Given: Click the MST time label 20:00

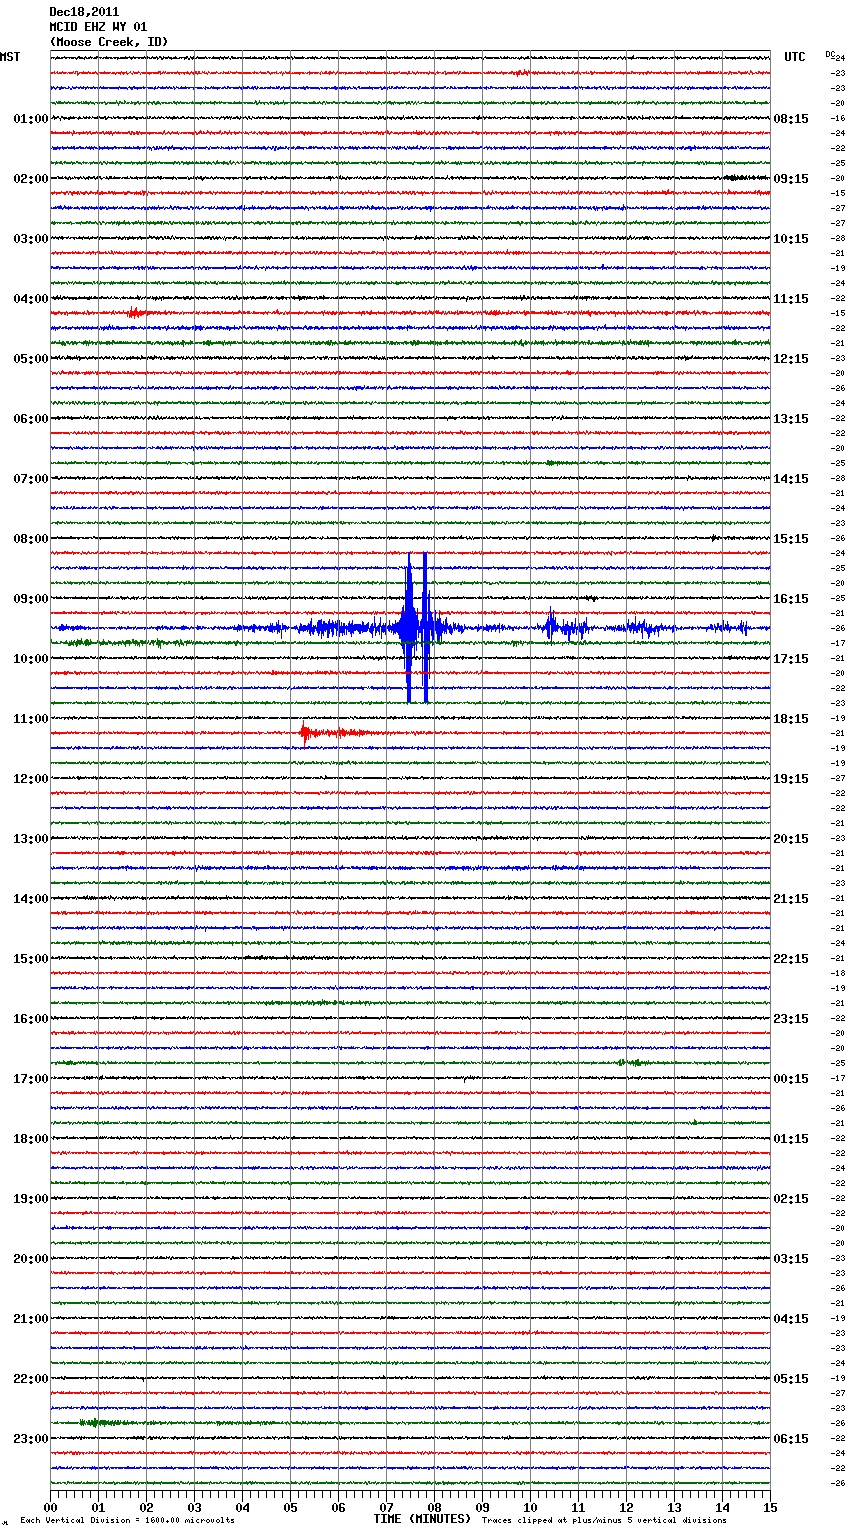Looking at the screenshot, I should point(31,1259).
